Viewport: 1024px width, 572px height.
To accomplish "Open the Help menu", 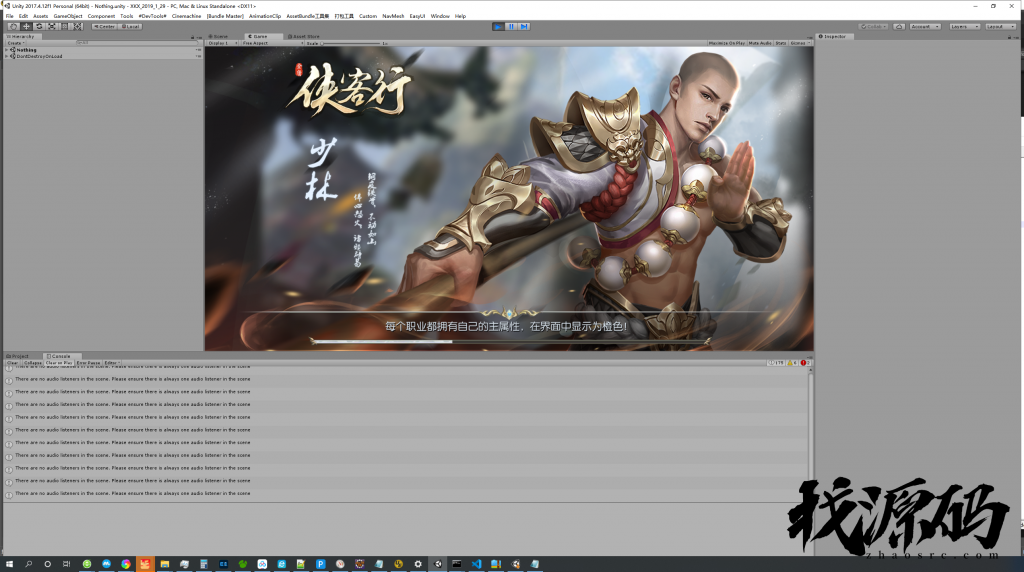I will click(460, 16).
